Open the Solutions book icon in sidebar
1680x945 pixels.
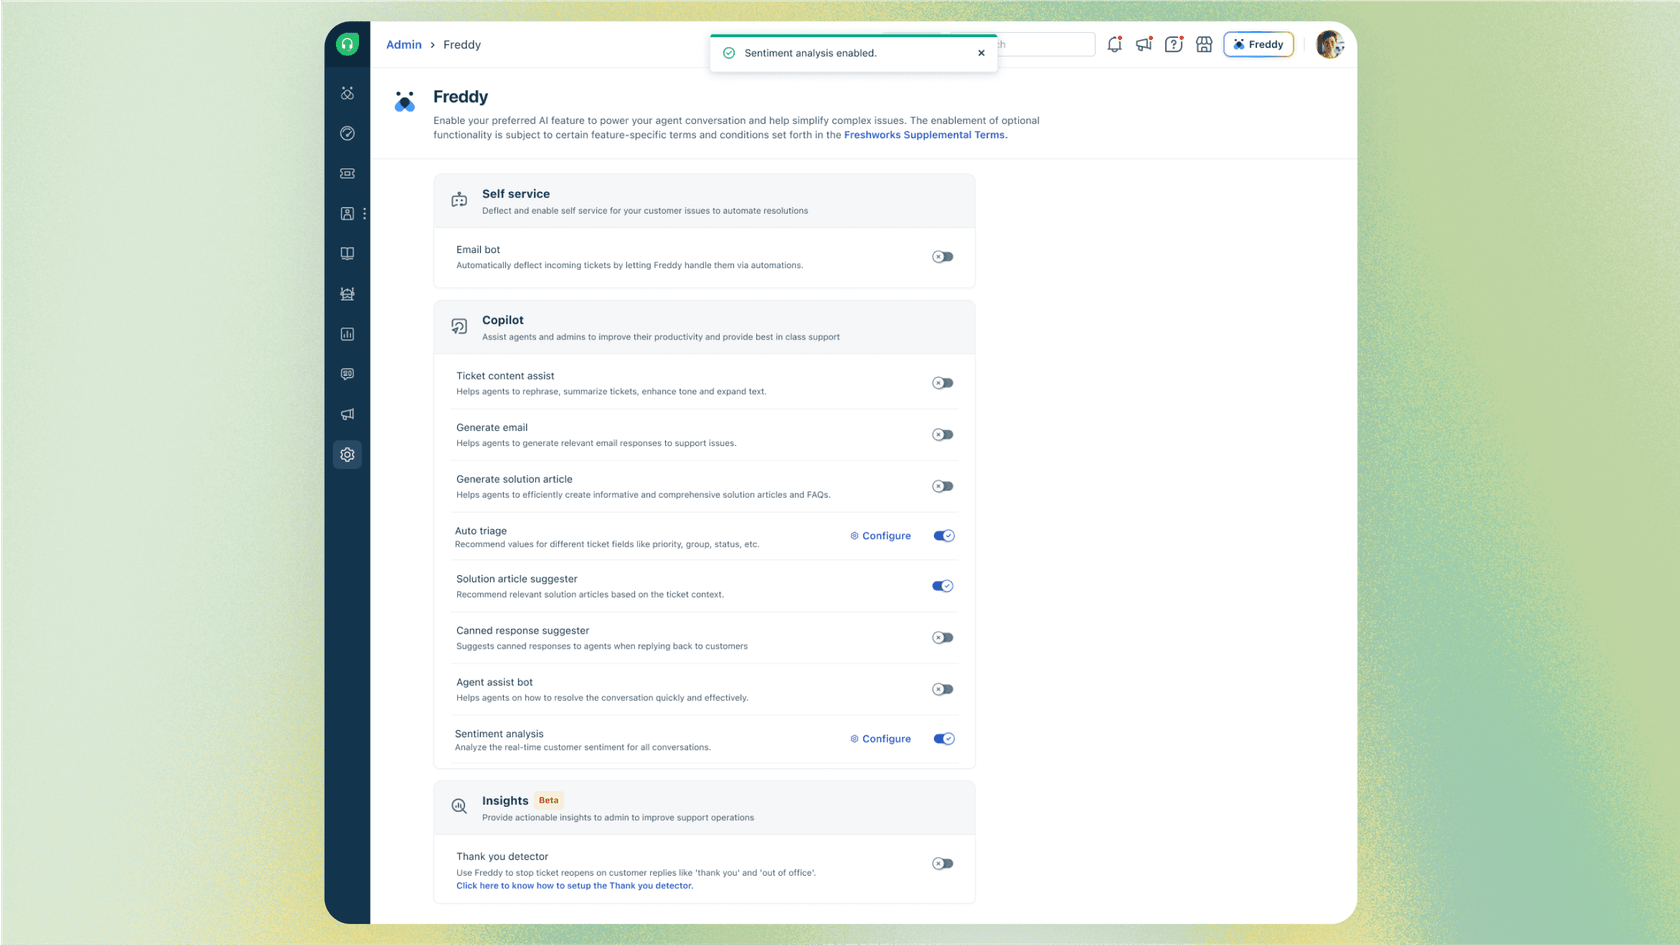pos(347,254)
